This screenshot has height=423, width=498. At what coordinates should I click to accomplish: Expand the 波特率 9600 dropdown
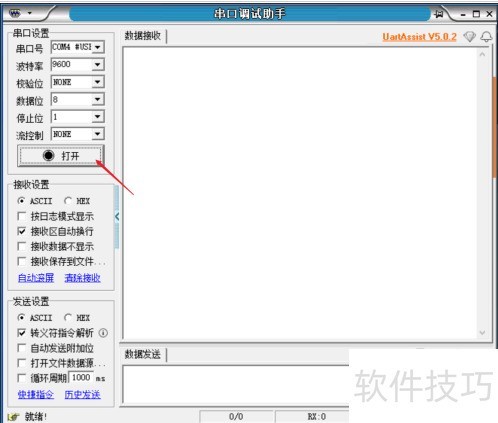(98, 64)
